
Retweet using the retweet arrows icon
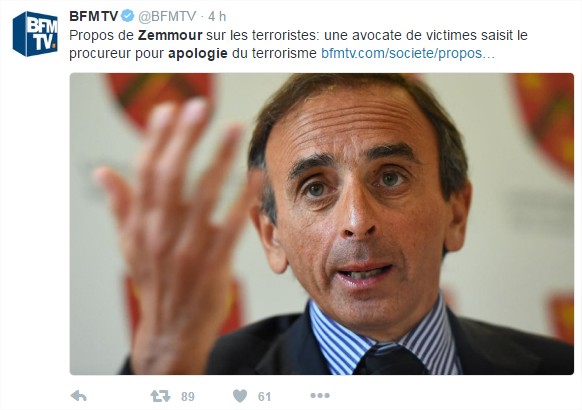(160, 396)
